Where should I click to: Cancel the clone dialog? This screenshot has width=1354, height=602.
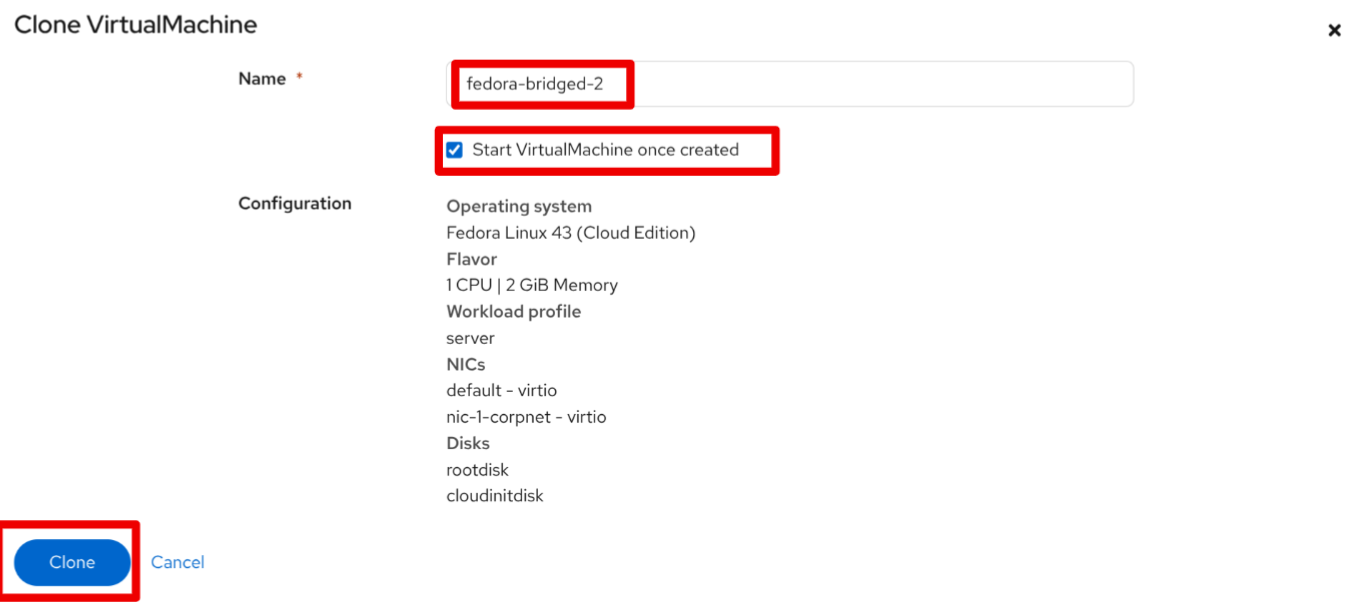(x=178, y=562)
